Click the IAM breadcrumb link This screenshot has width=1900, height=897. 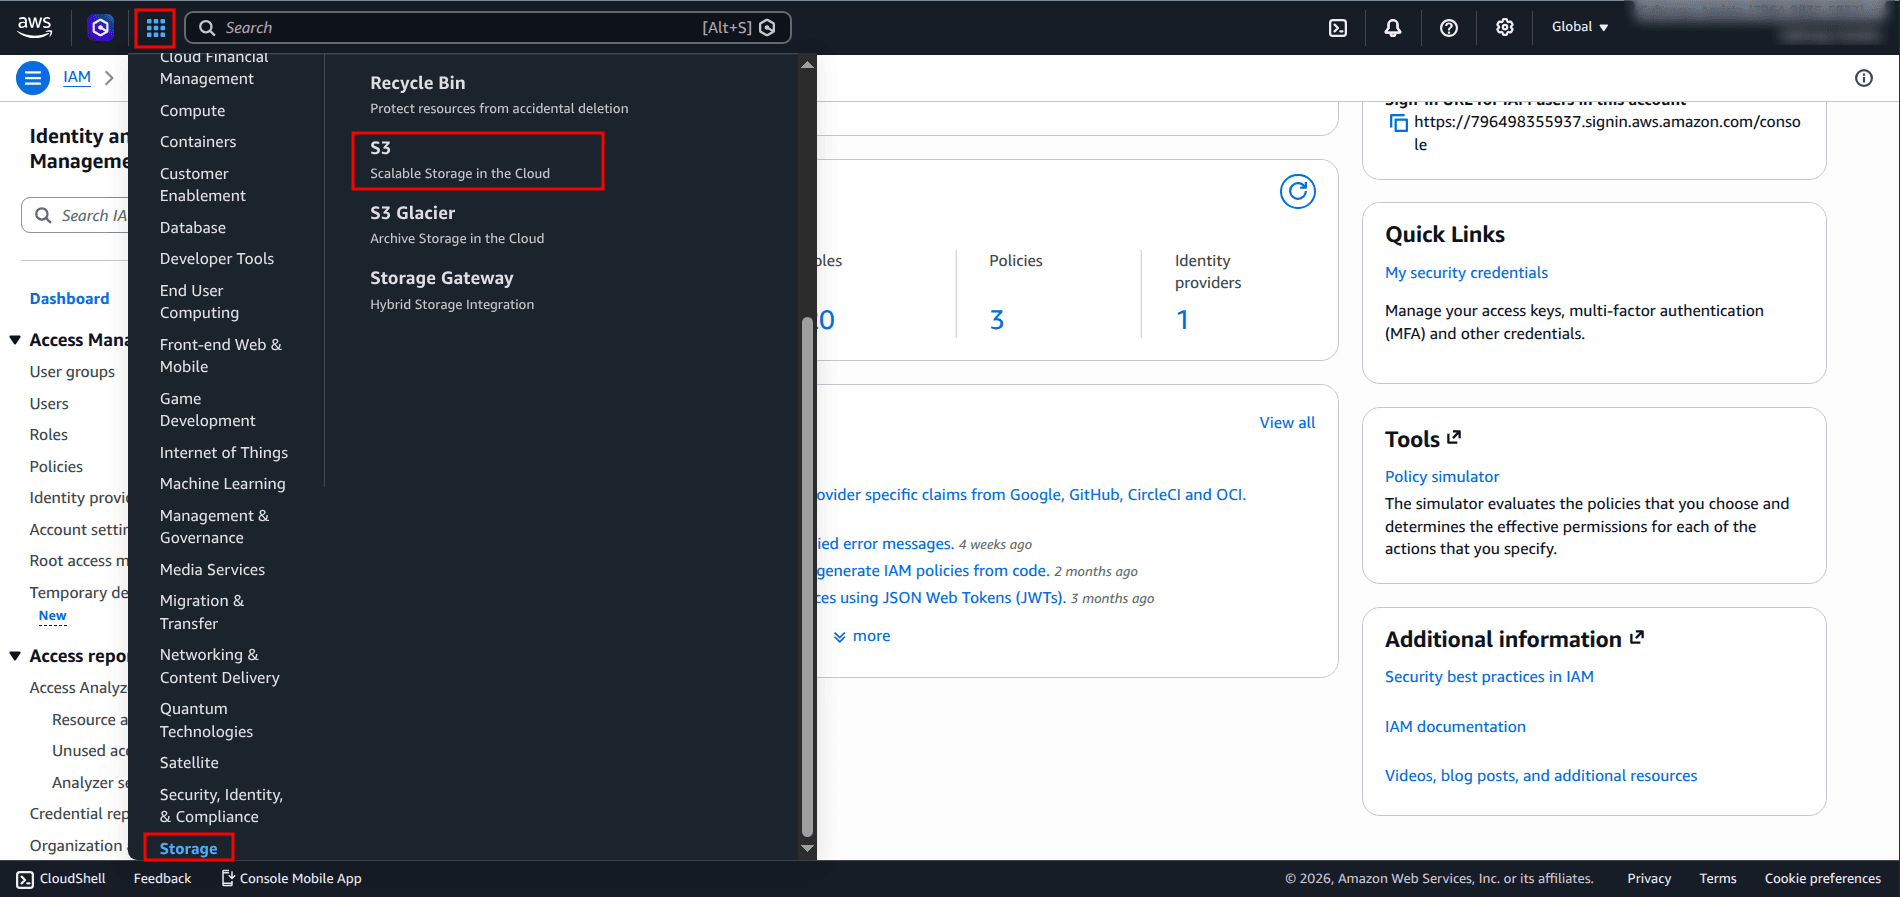[x=77, y=77]
